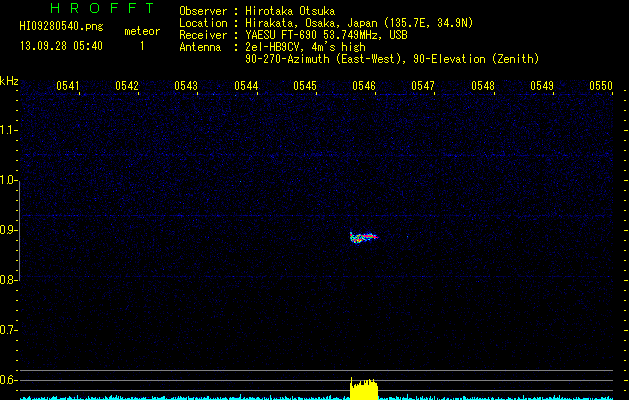Click time marker 0541
629x400 pixels.
click(x=67, y=86)
